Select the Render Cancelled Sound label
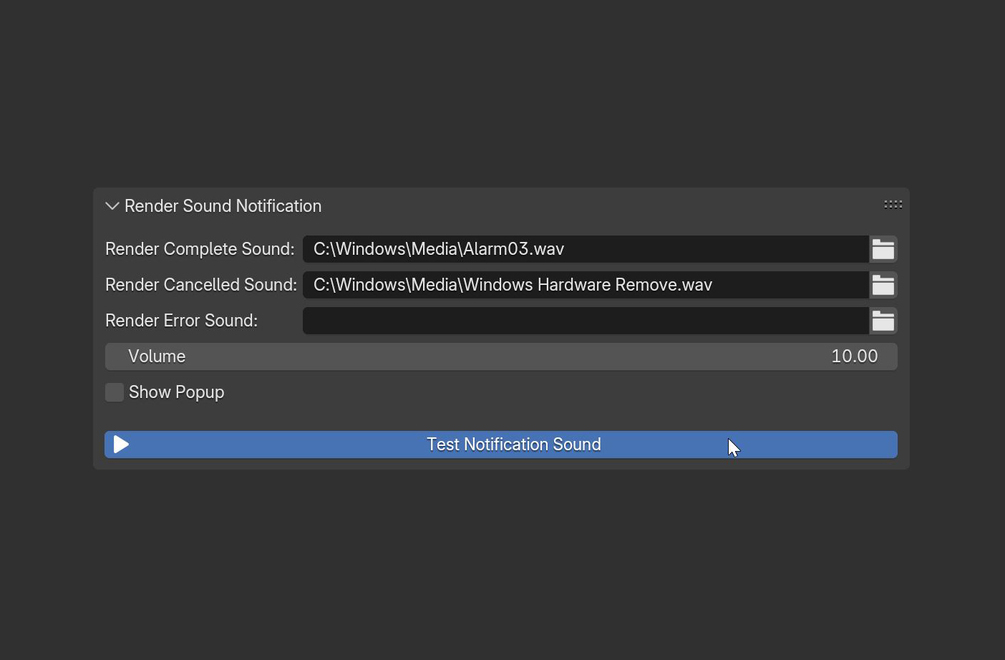This screenshot has height=660, width=1005. [201, 285]
